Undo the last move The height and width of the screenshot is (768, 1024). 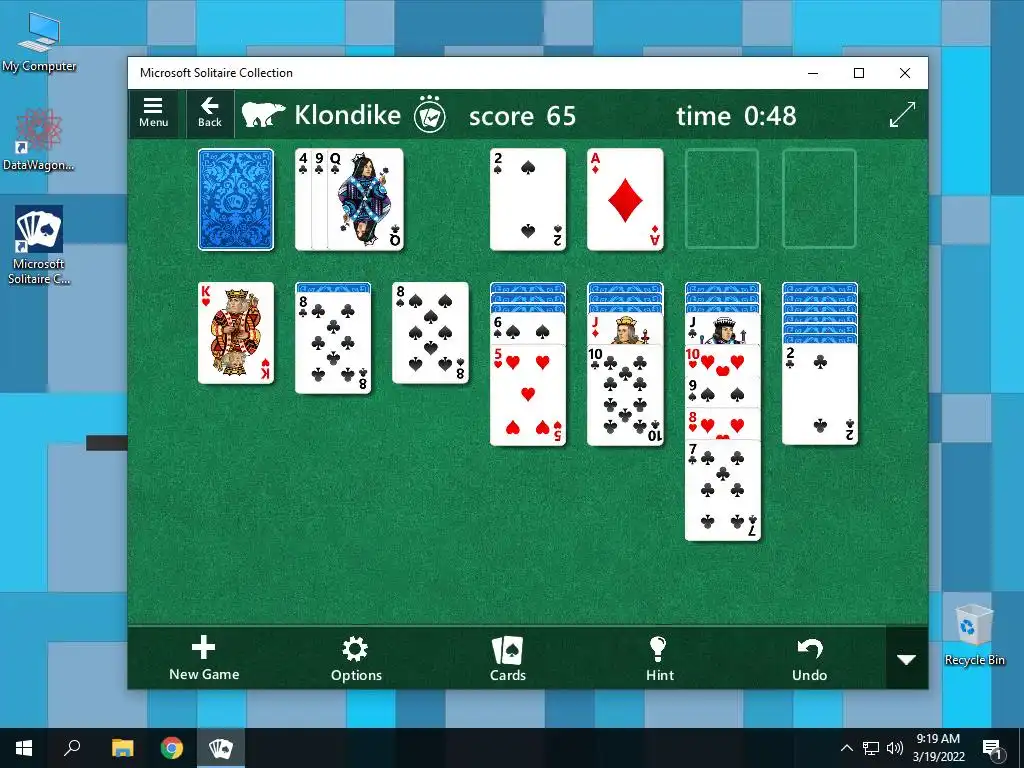pos(810,658)
